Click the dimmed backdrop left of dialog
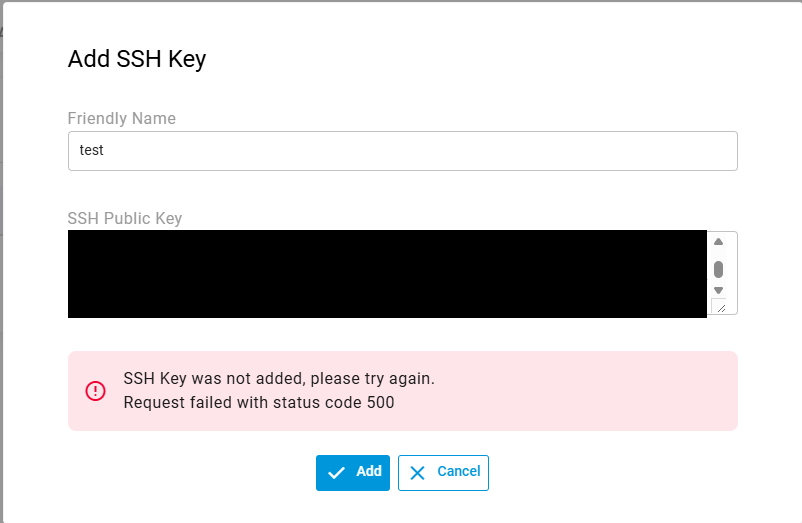The image size is (802, 523). click(2, 300)
